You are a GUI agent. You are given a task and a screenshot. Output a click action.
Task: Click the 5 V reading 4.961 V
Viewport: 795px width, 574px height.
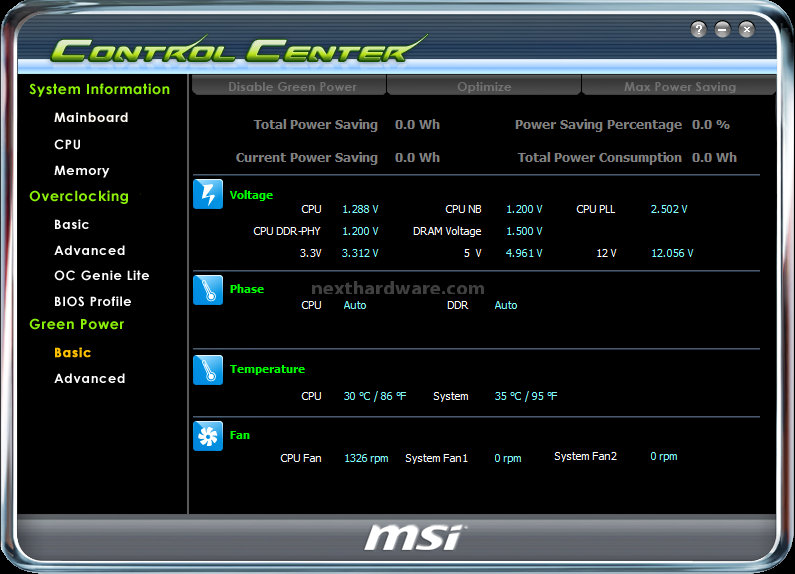(x=524, y=253)
